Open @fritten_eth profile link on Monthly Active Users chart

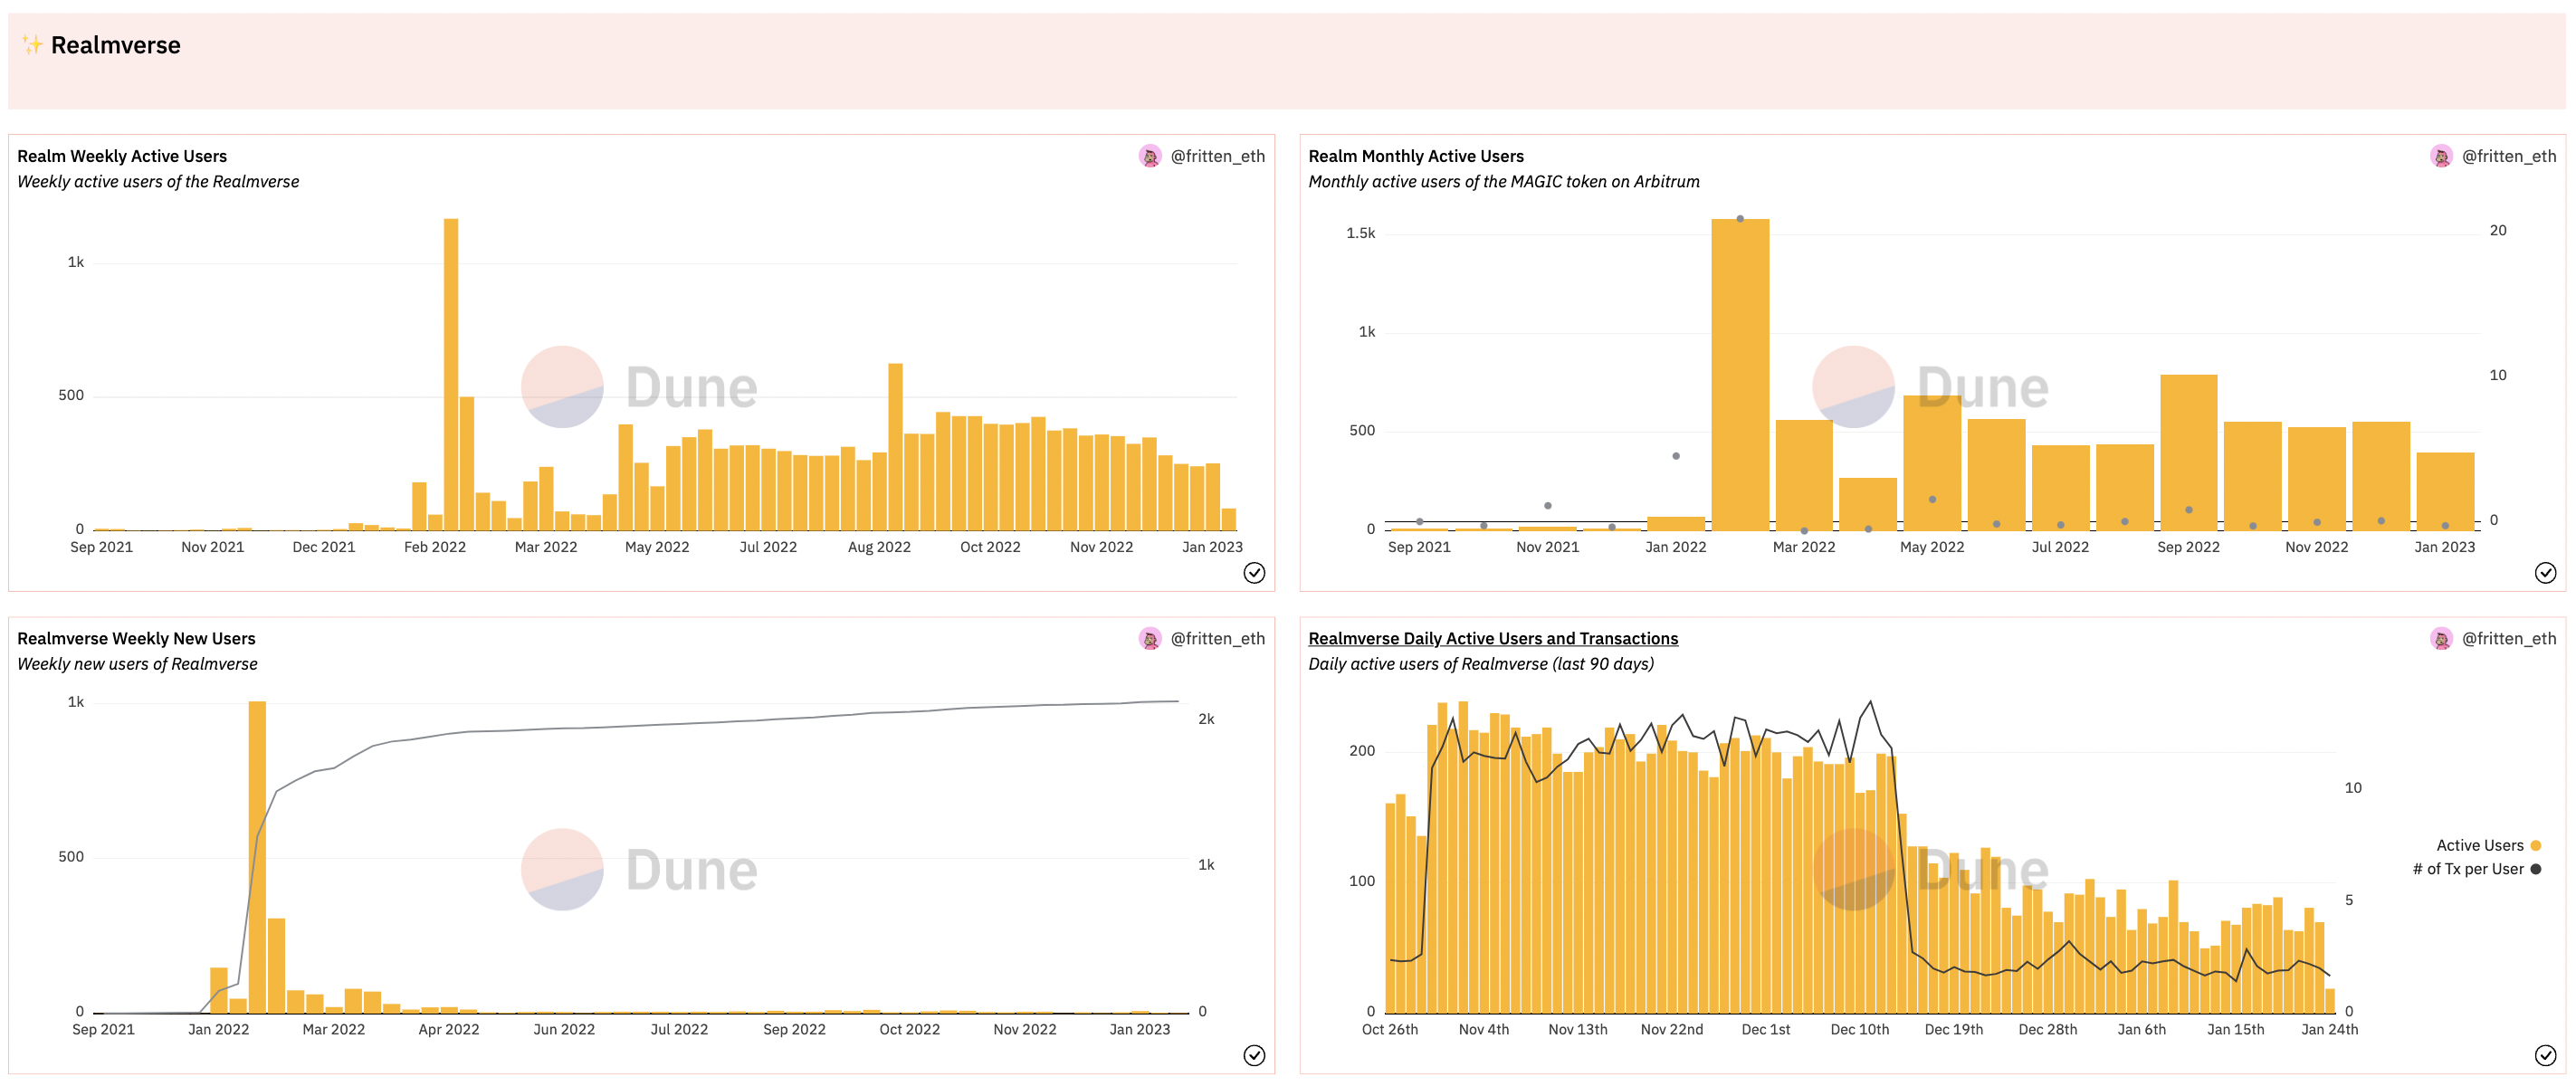(2508, 156)
